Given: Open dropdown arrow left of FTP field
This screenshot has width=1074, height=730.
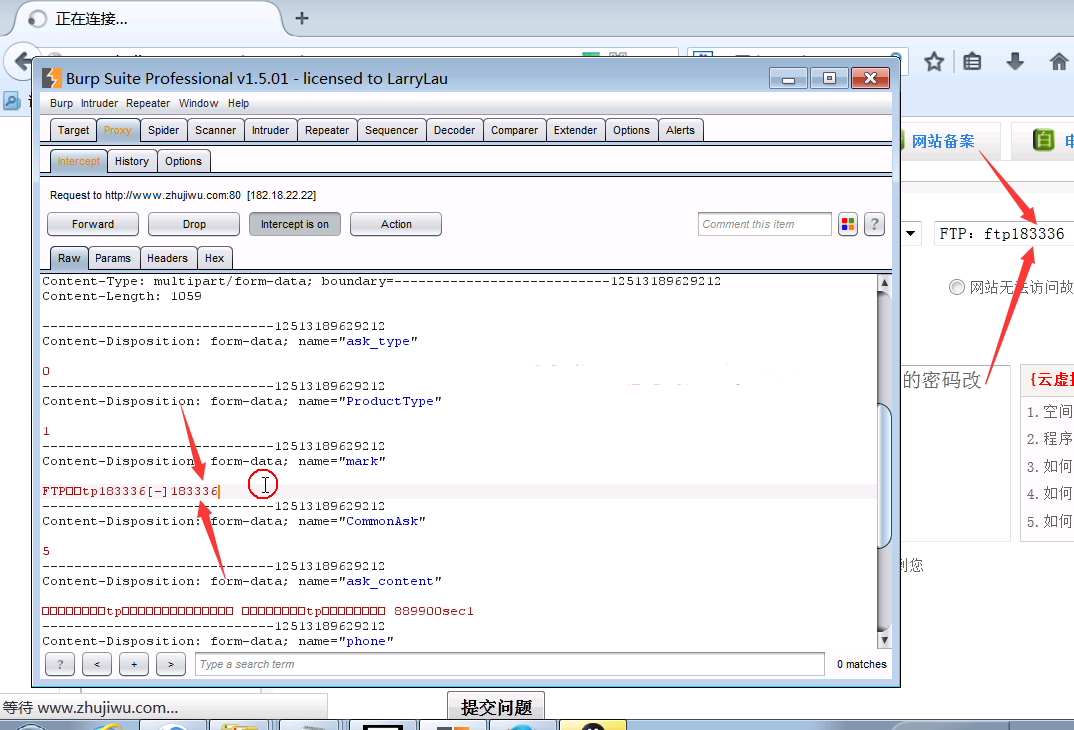Looking at the screenshot, I should point(910,234).
